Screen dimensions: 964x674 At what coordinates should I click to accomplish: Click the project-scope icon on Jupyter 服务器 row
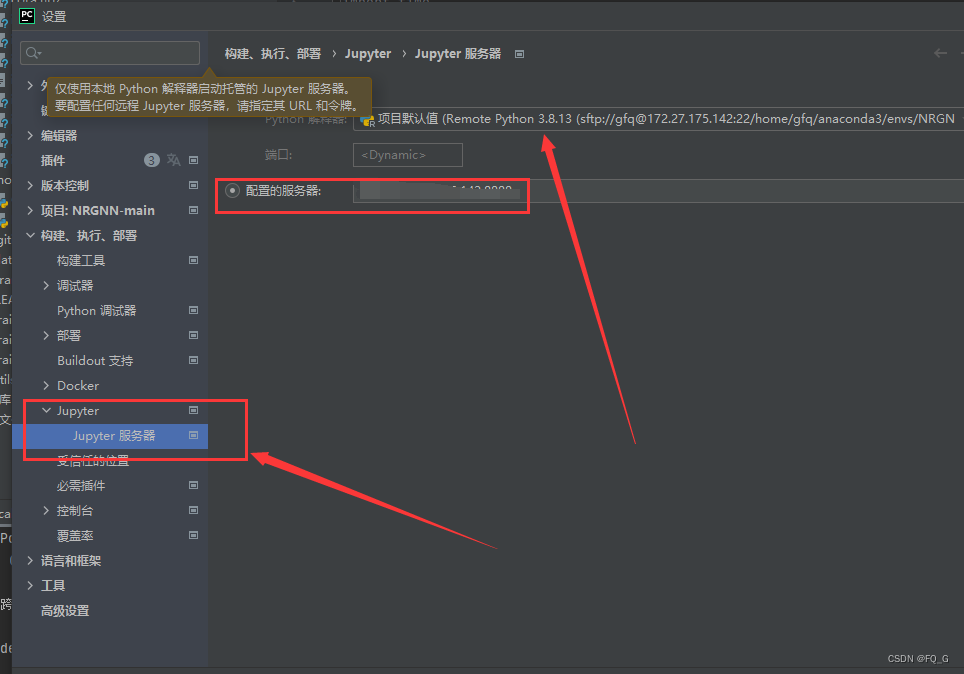194,435
